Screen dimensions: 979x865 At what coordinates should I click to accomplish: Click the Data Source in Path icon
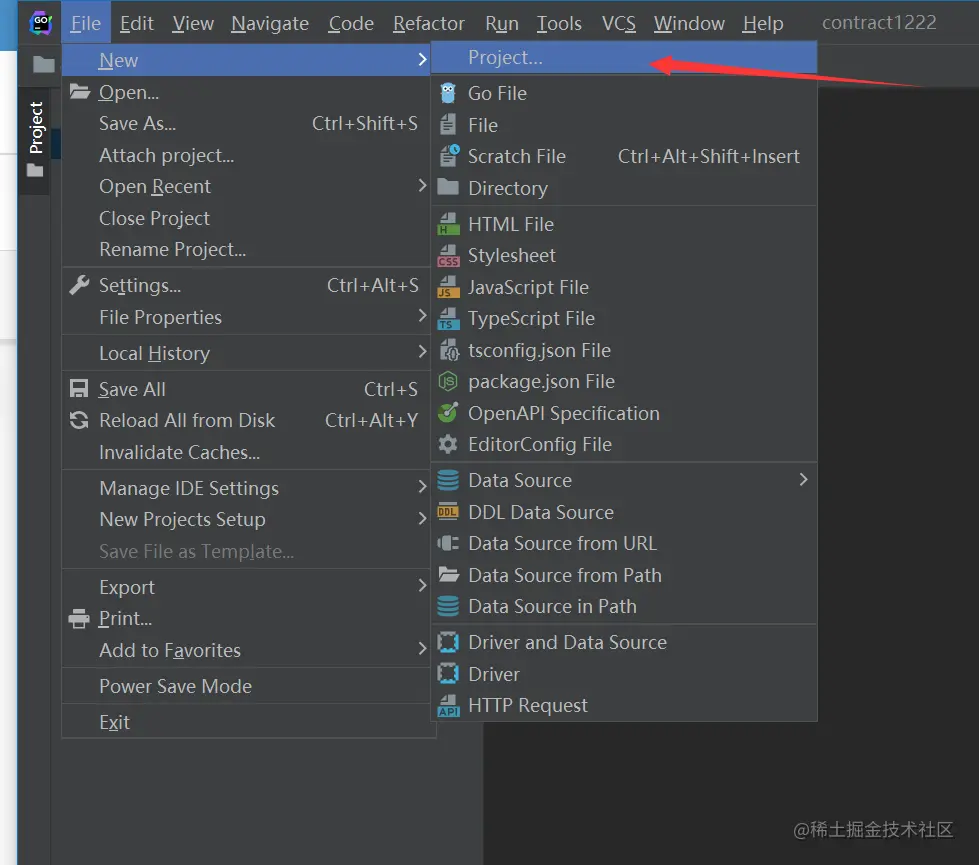pos(448,606)
